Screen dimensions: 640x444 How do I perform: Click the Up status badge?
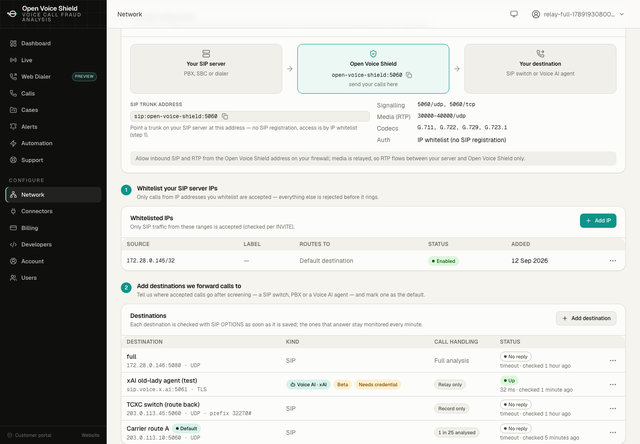509,381
